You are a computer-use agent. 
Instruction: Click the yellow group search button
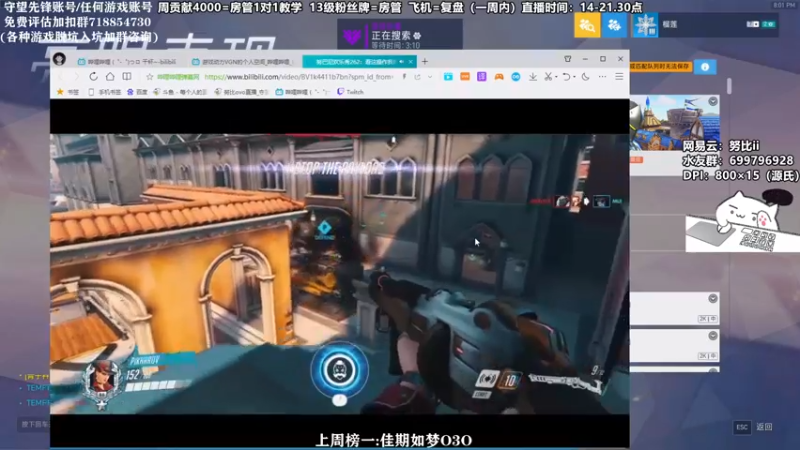587,24
